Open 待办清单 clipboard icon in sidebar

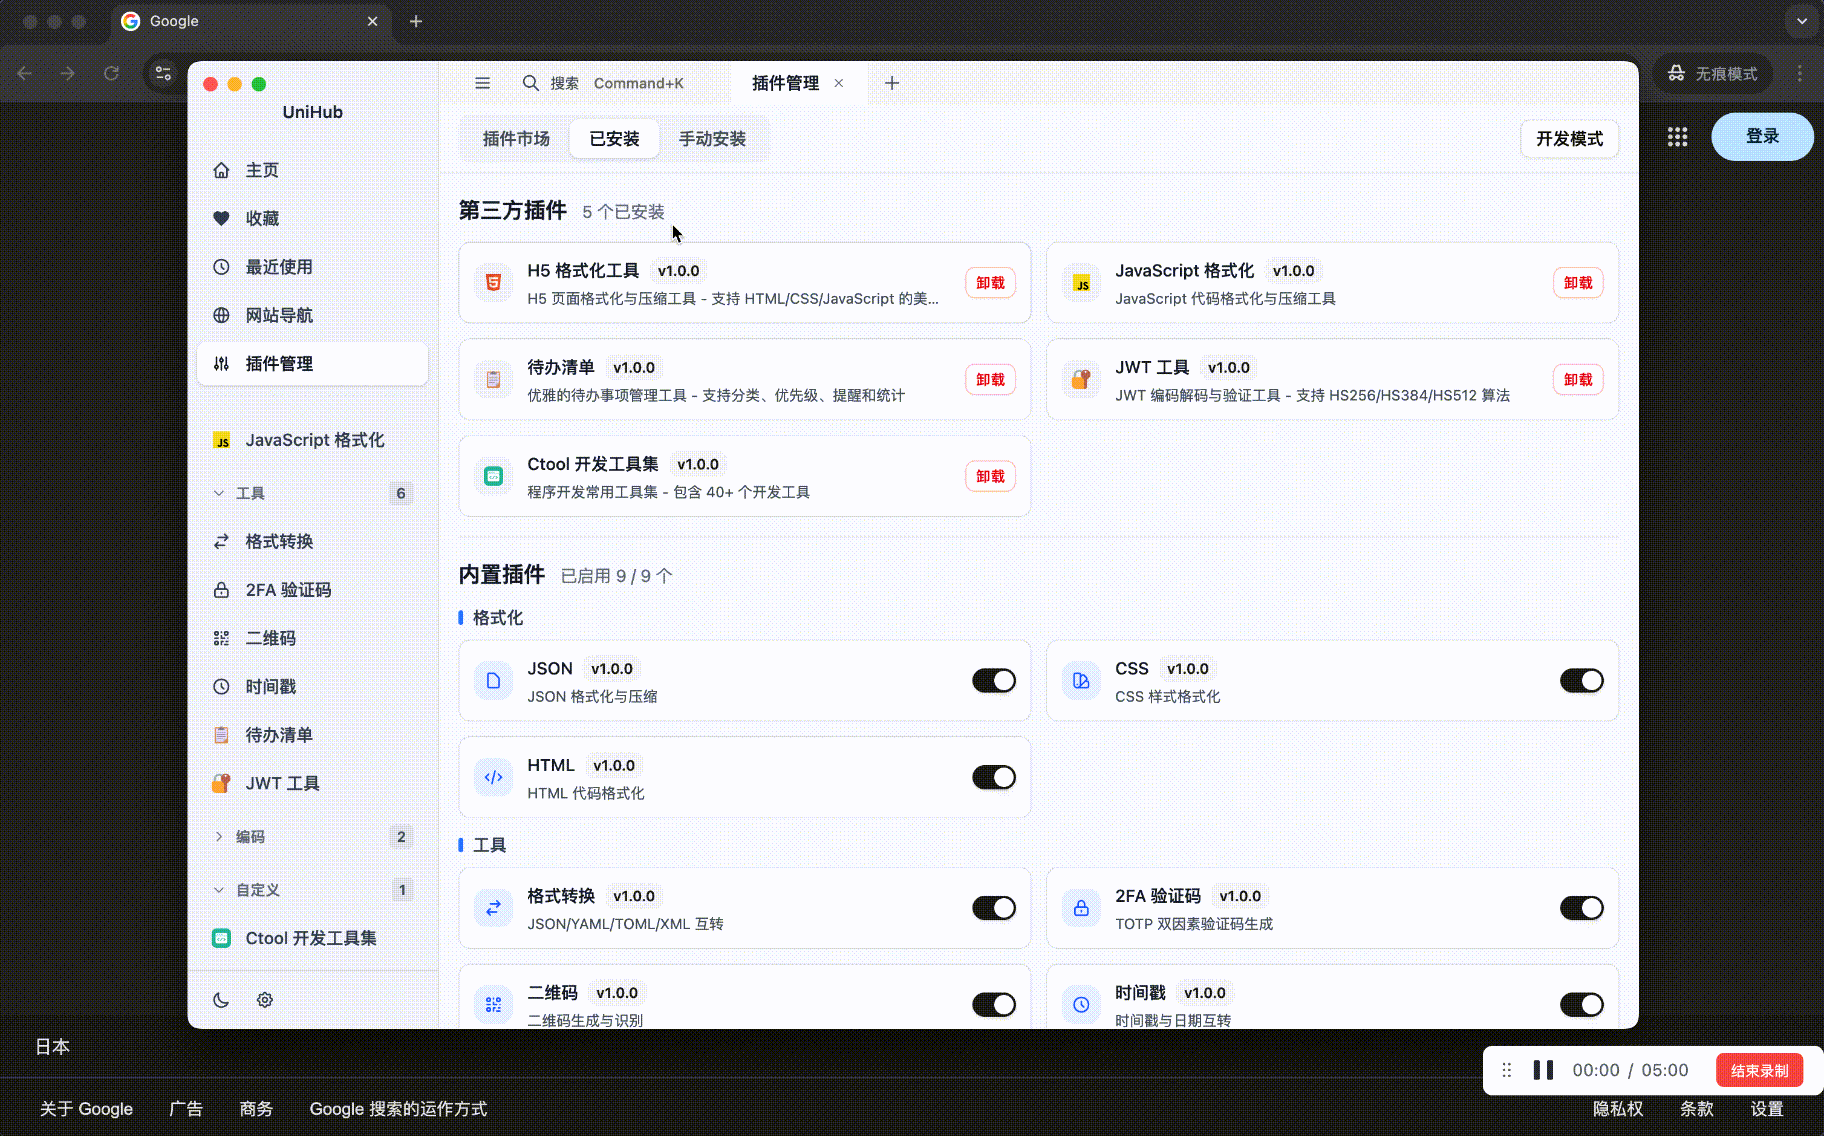click(x=221, y=735)
